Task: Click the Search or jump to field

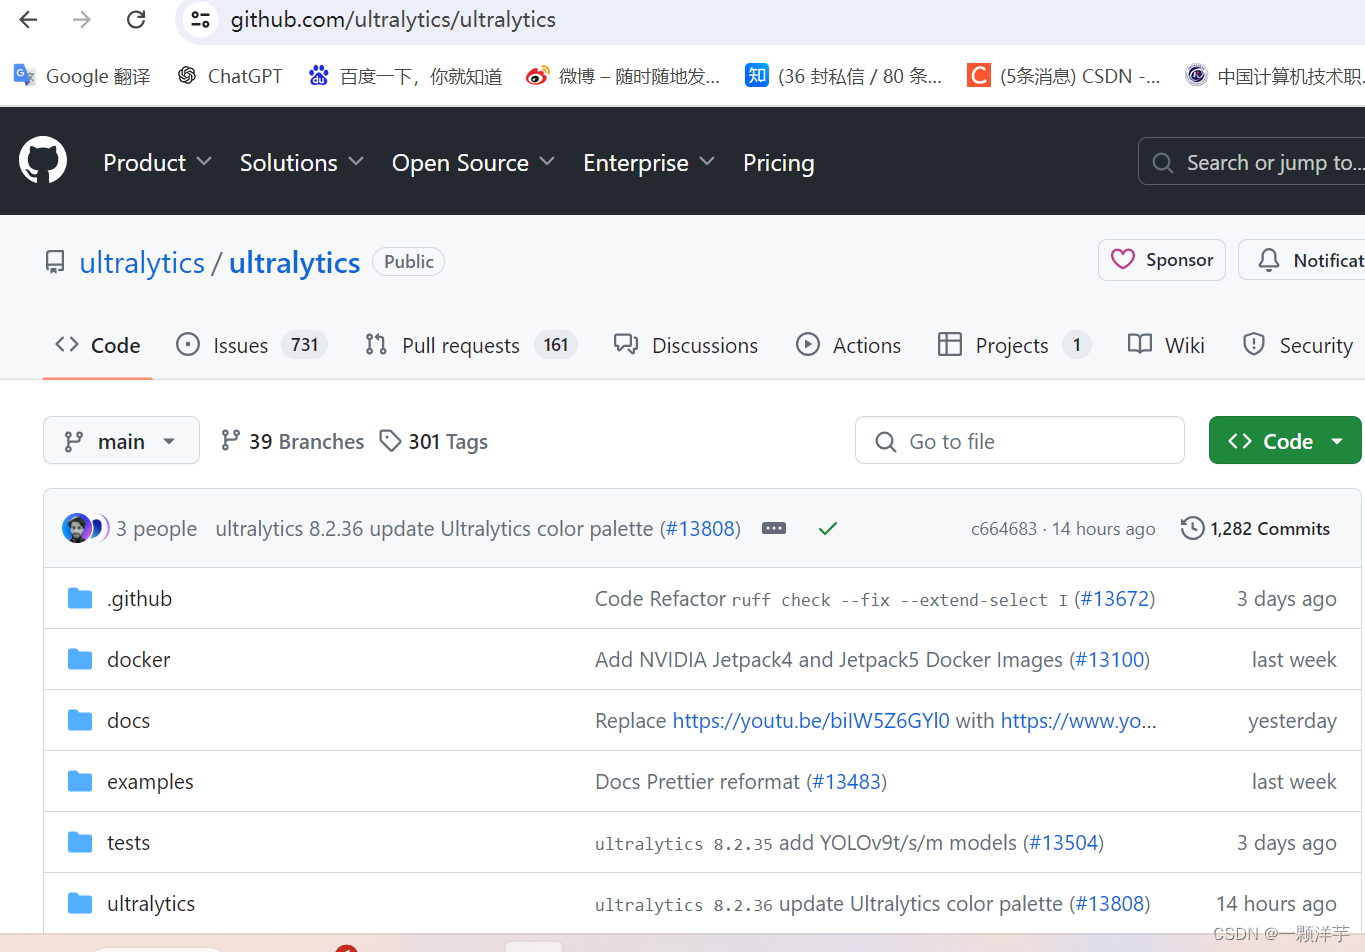Action: click(x=1252, y=162)
